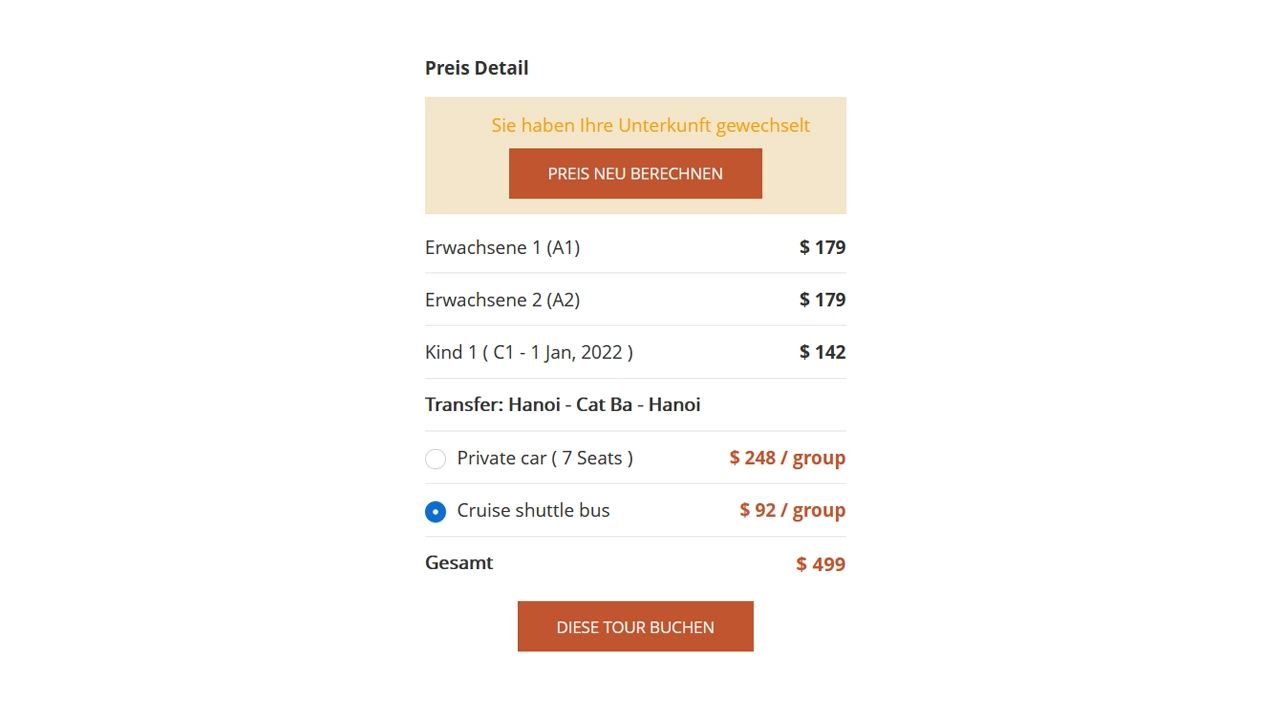Click the $ 248 / group price label
Viewport: 1280px width, 720px height.
click(787, 457)
